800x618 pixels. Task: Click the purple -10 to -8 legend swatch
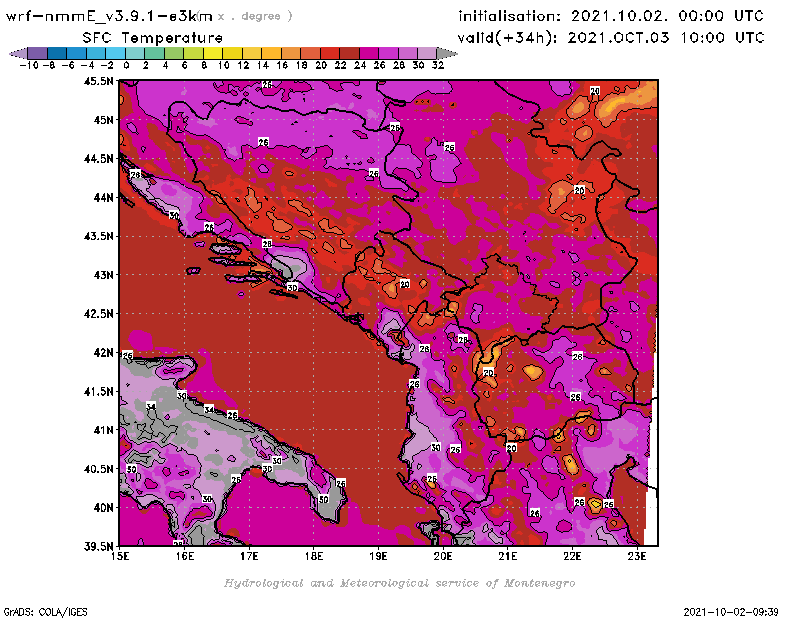pyautogui.click(x=38, y=53)
